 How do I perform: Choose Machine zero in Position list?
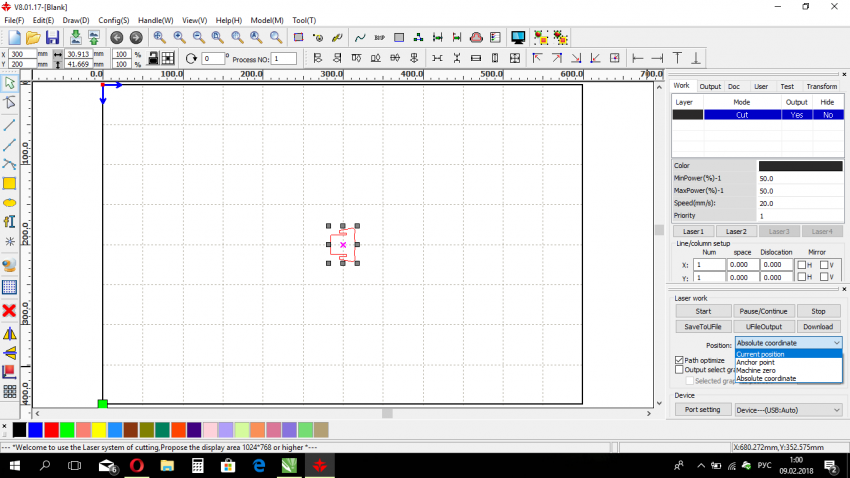click(757, 370)
